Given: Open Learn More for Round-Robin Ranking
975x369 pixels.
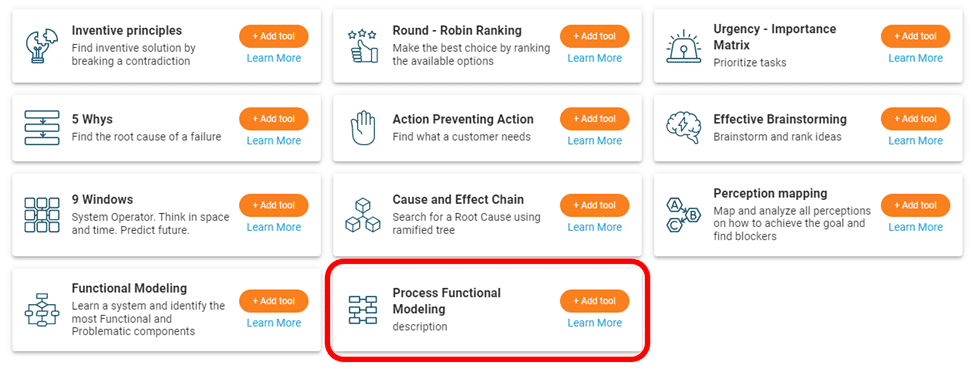Looking at the screenshot, I should (594, 58).
